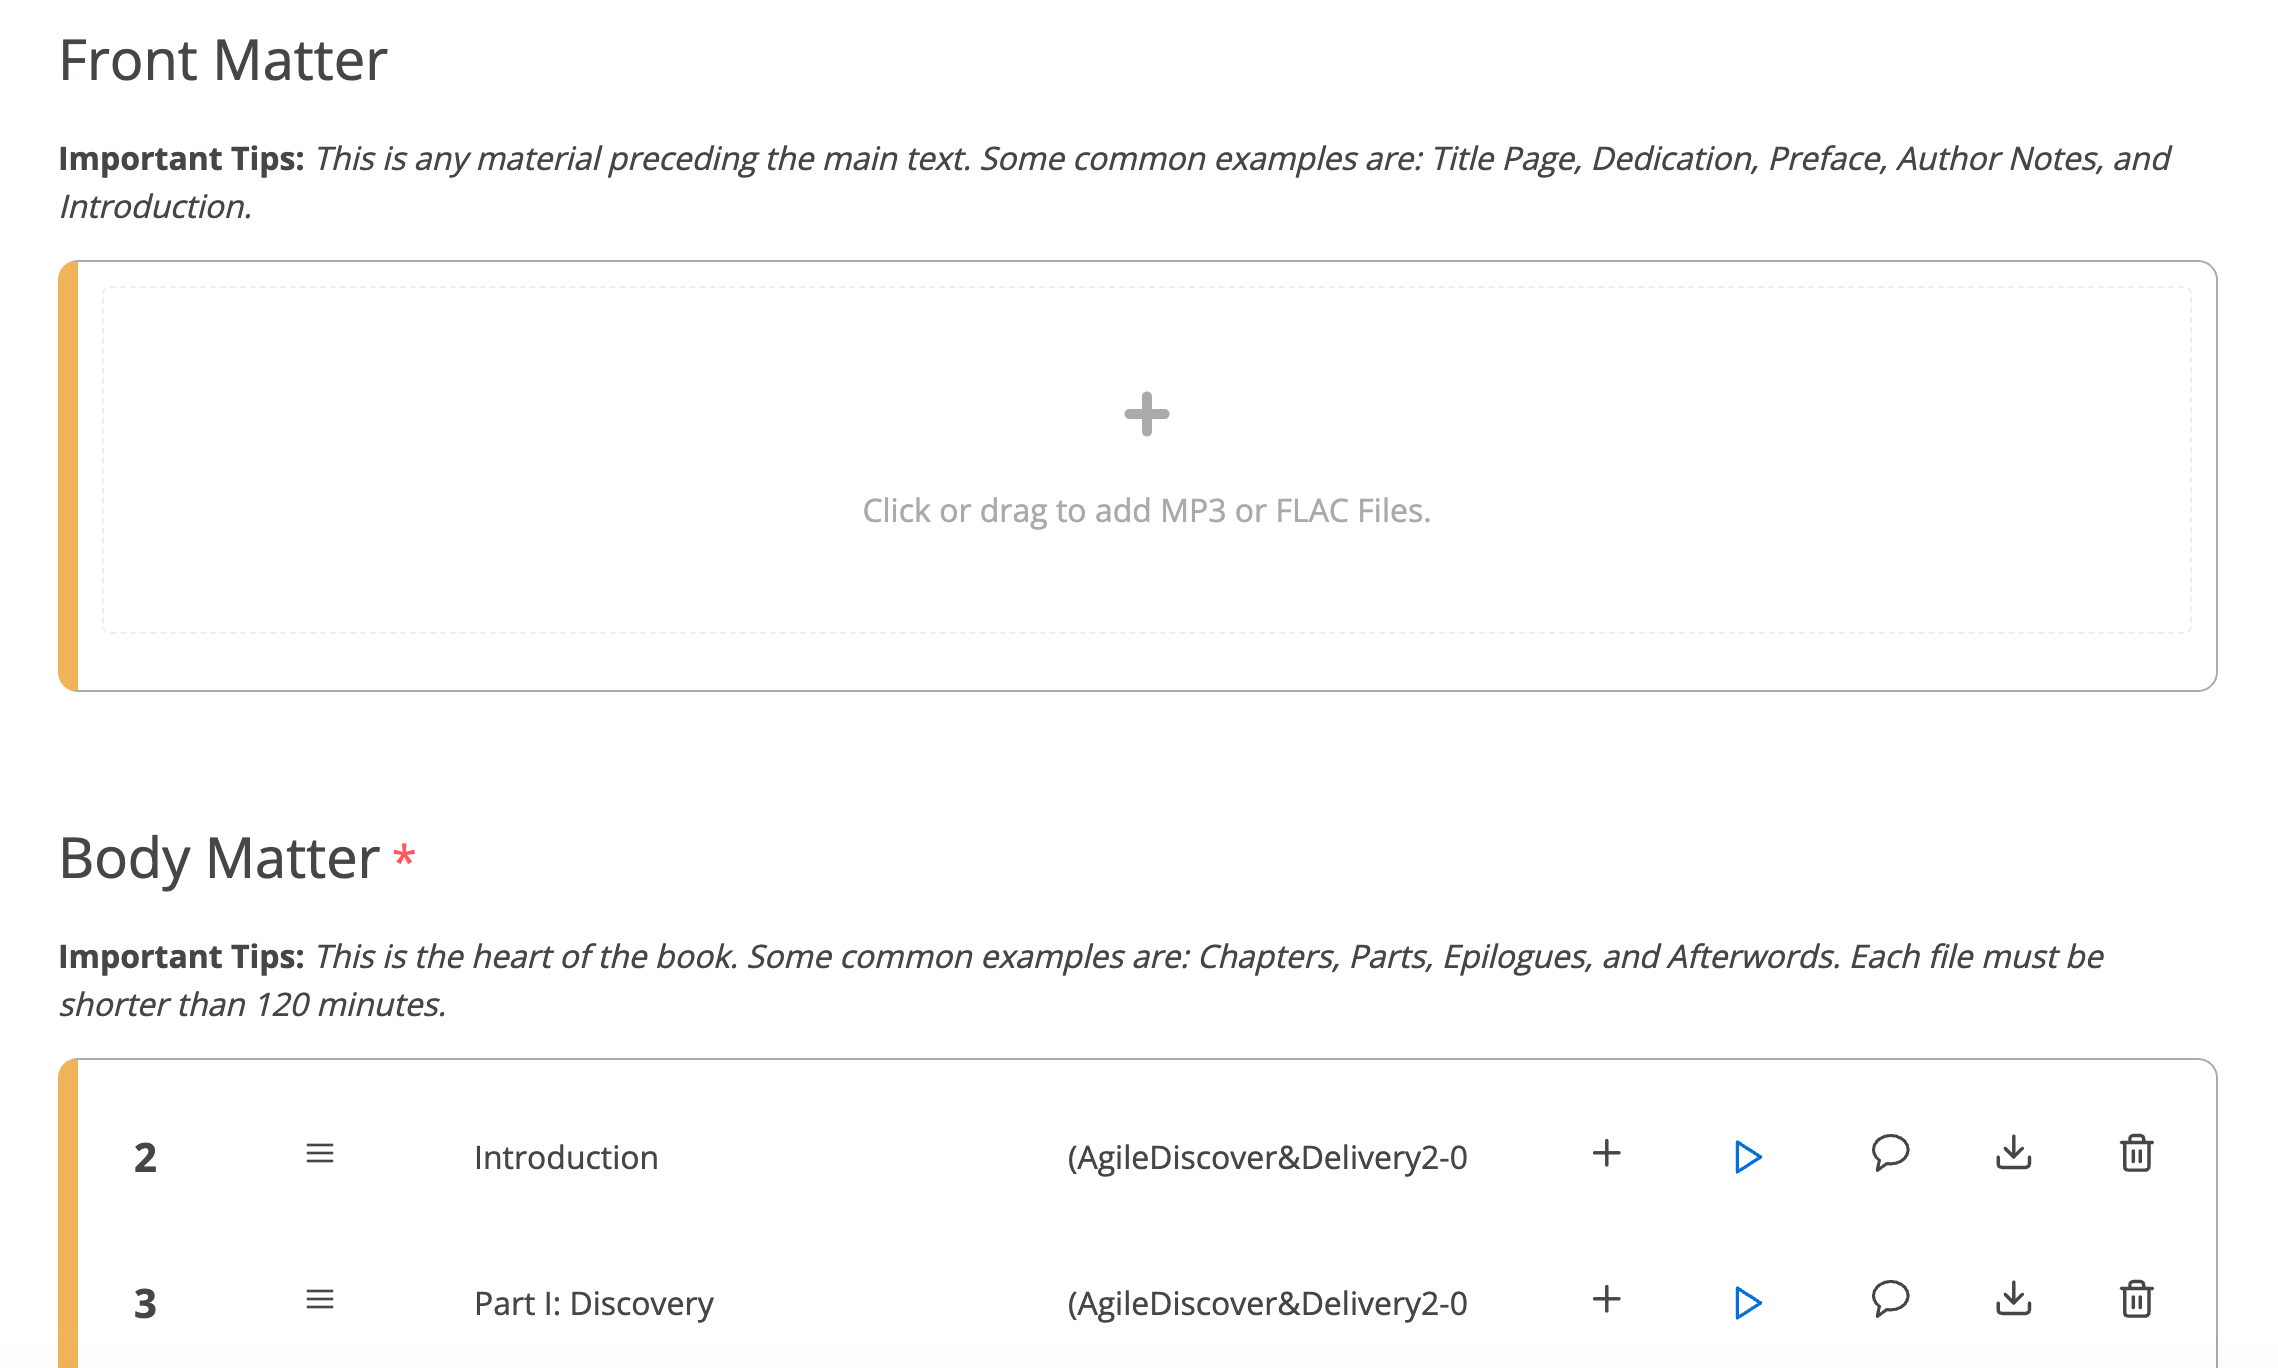Click plus icon on Part I: Discovery row
This screenshot has width=2278, height=1368.
(1606, 1299)
